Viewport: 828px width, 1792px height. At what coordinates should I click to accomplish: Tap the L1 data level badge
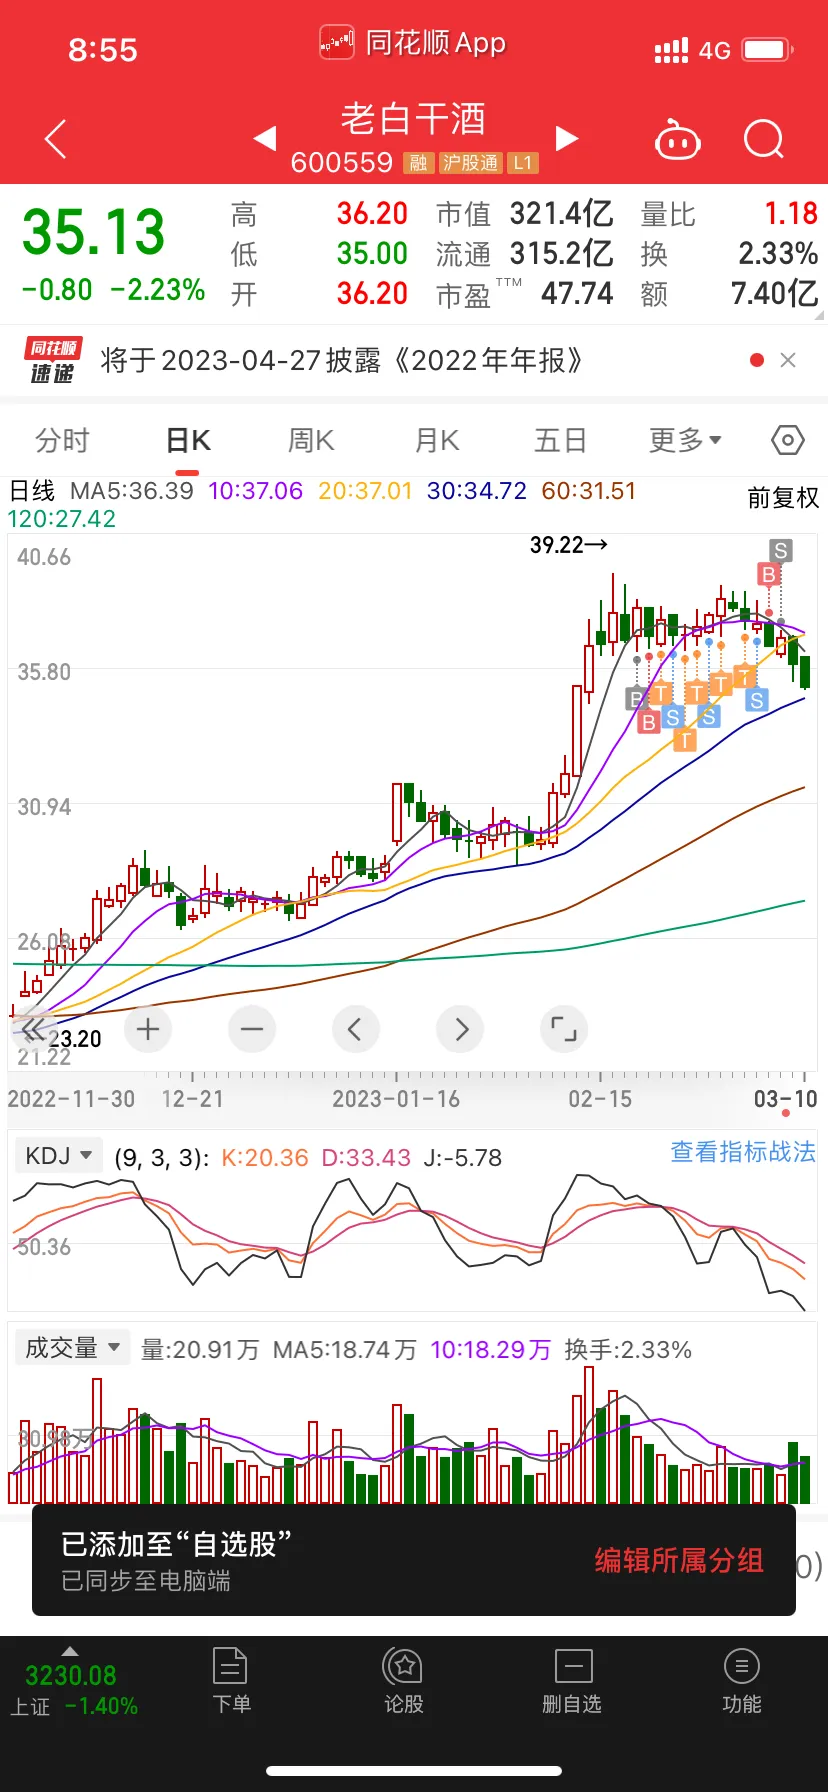[523, 163]
